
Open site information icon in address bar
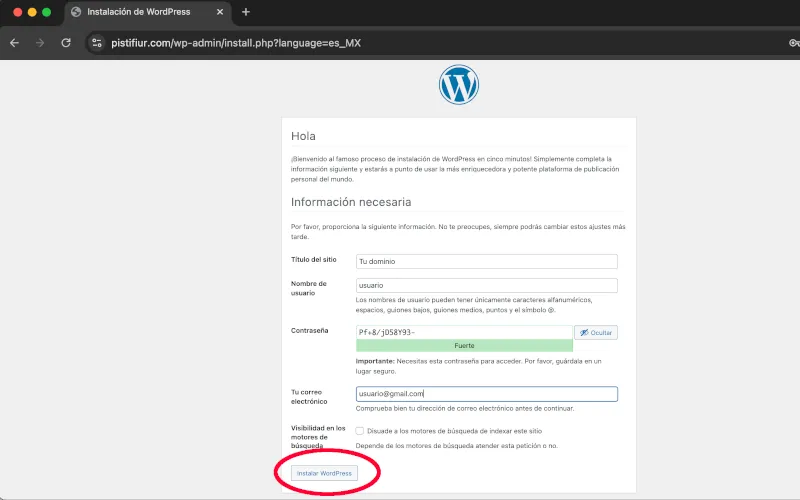97,43
